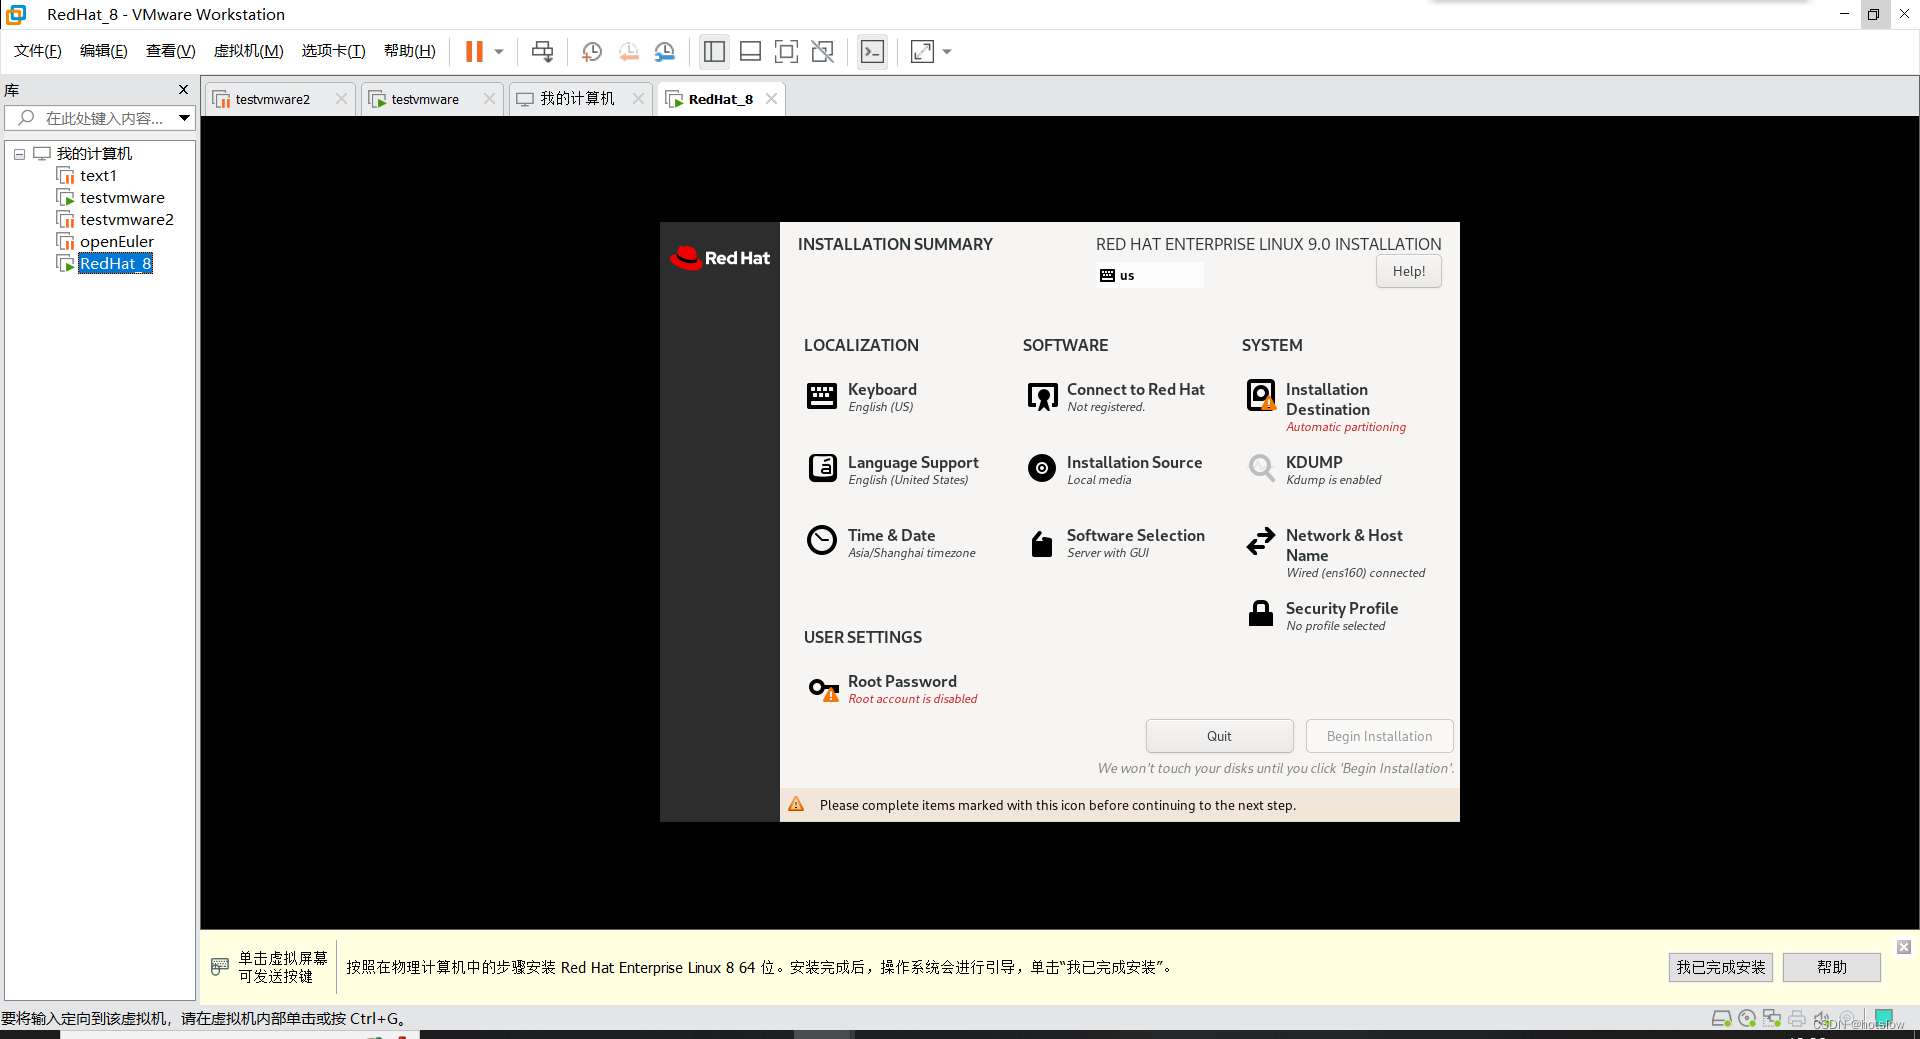Expand the stretch display dropdown arrow
Image resolution: width=1920 pixels, height=1039 pixels.
pos(947,51)
